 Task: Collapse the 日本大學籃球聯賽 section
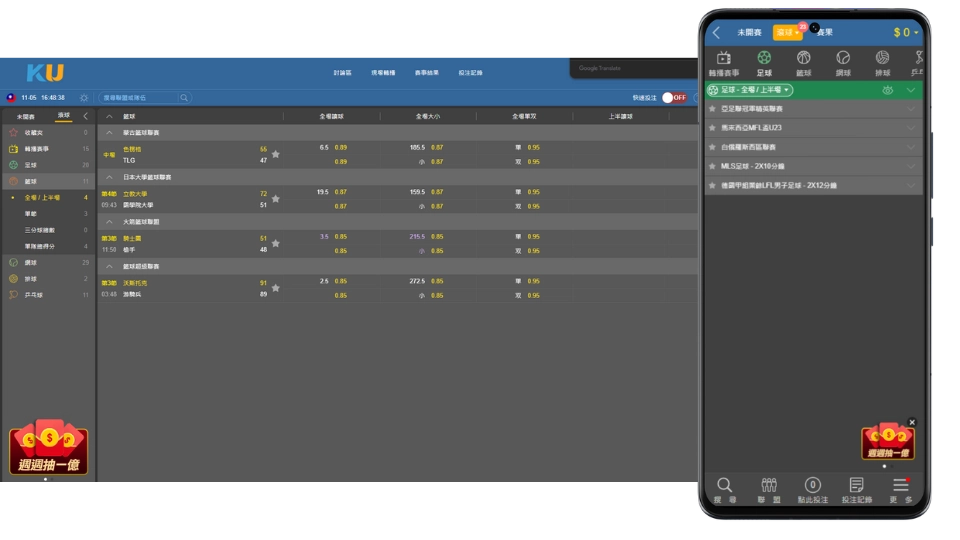[x=110, y=177]
